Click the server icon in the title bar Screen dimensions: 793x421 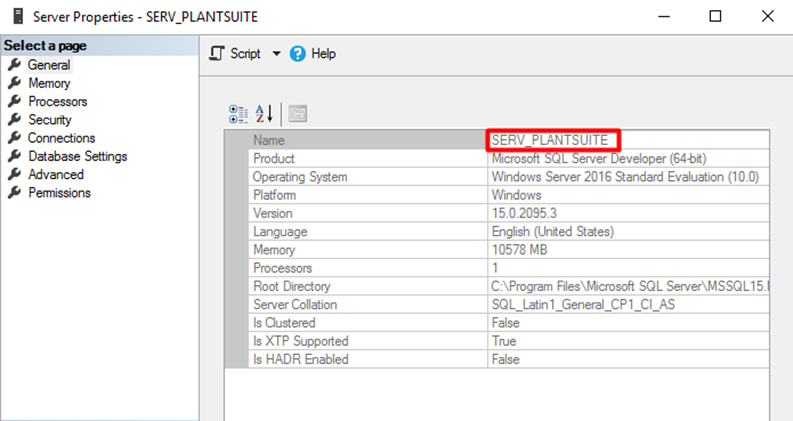coord(18,16)
